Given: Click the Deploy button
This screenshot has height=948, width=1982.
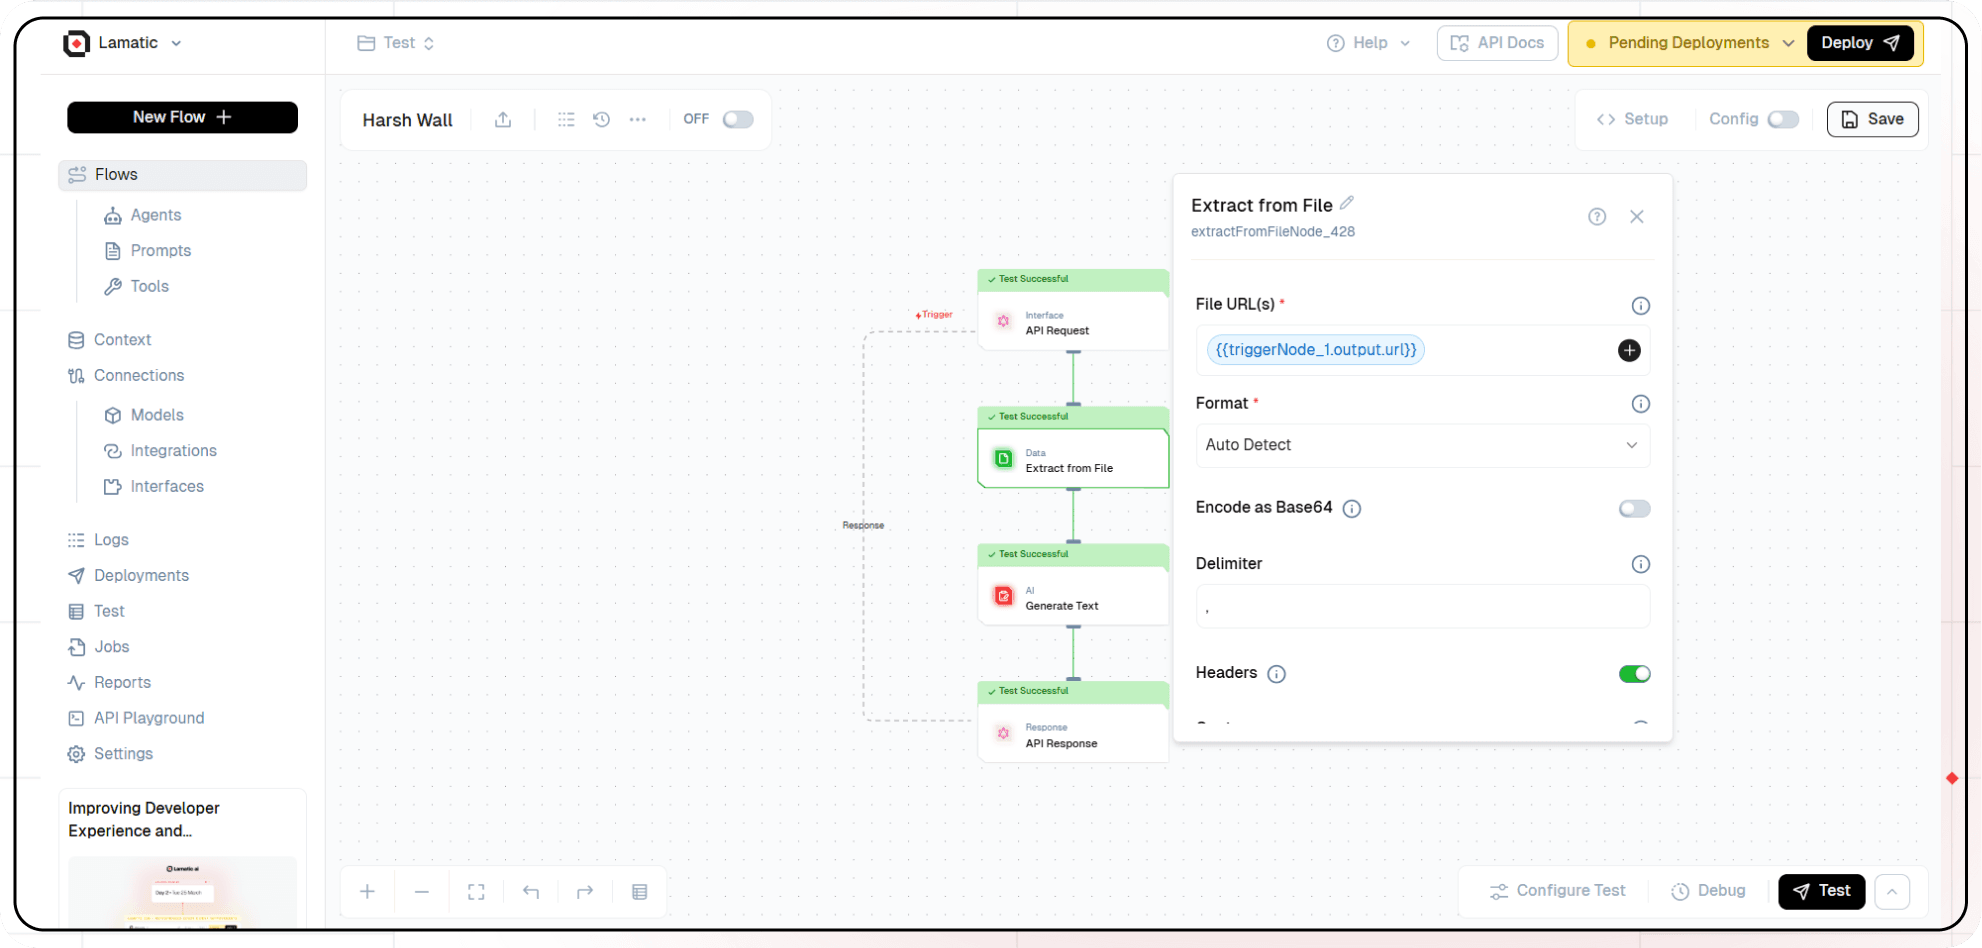Looking at the screenshot, I should (x=1859, y=43).
